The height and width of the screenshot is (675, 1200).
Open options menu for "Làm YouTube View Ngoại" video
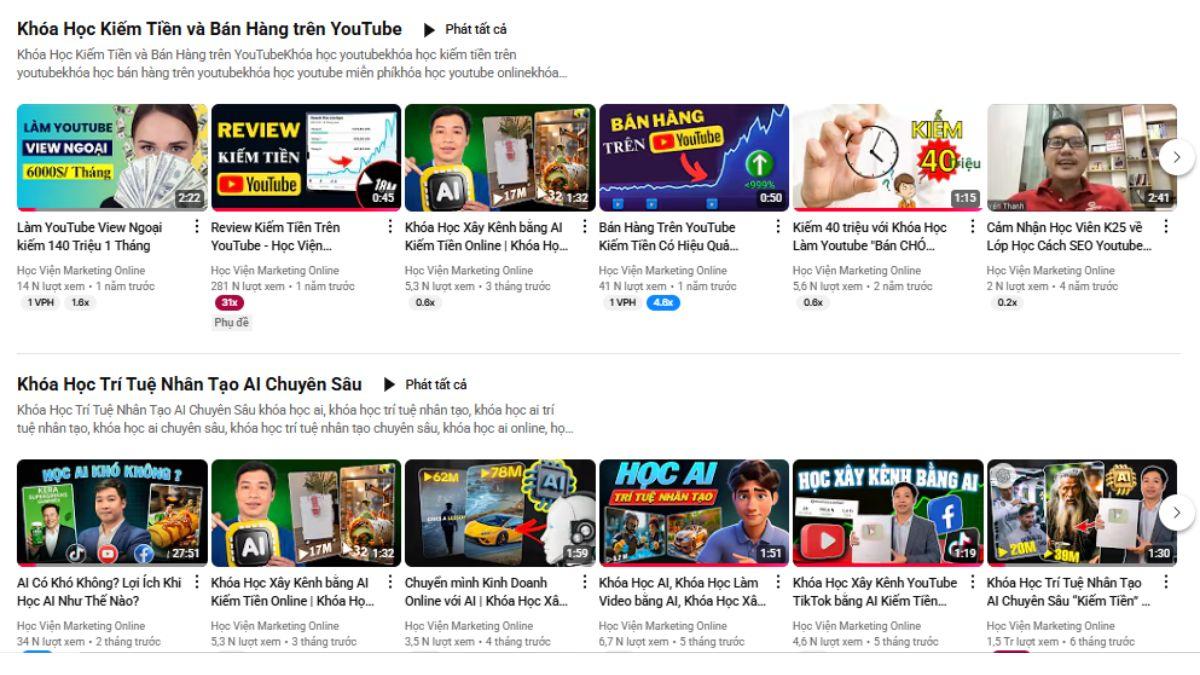coord(196,227)
